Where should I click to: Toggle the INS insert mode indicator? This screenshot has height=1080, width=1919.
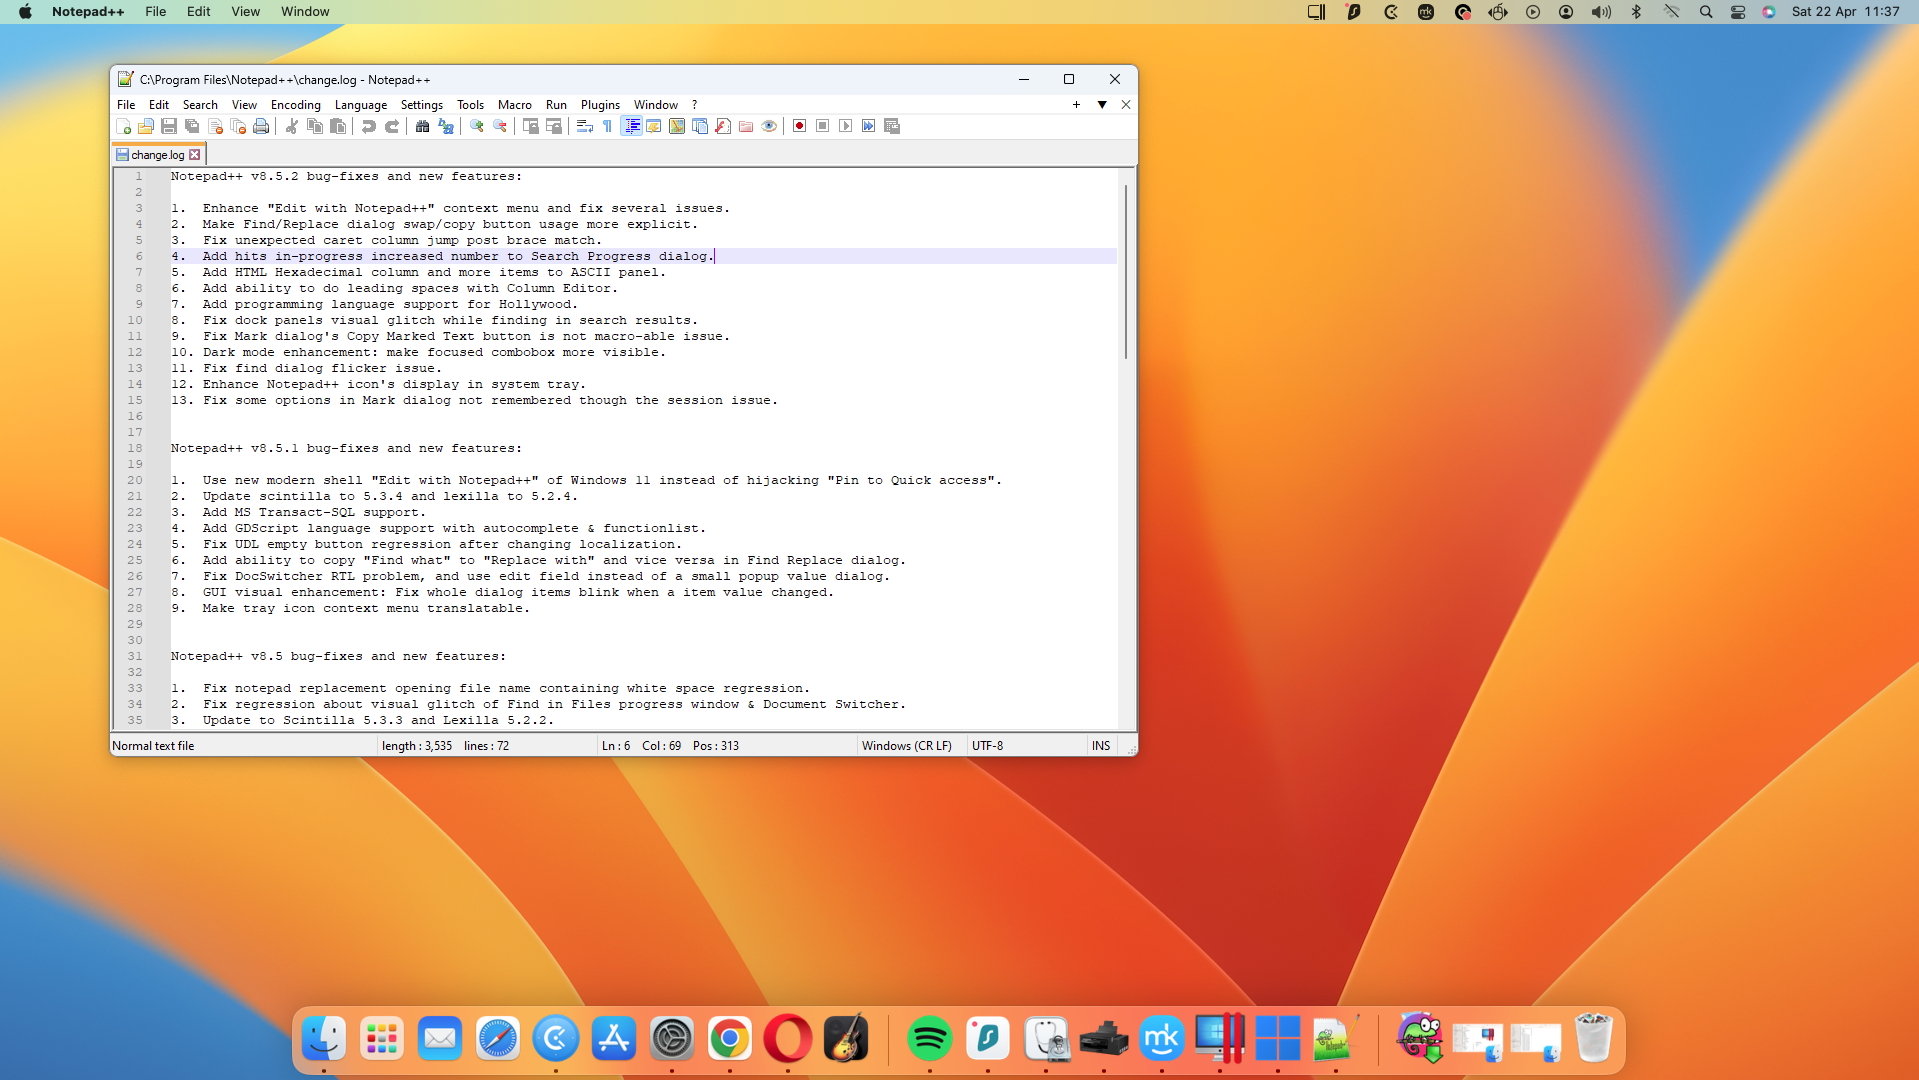[1101, 746]
